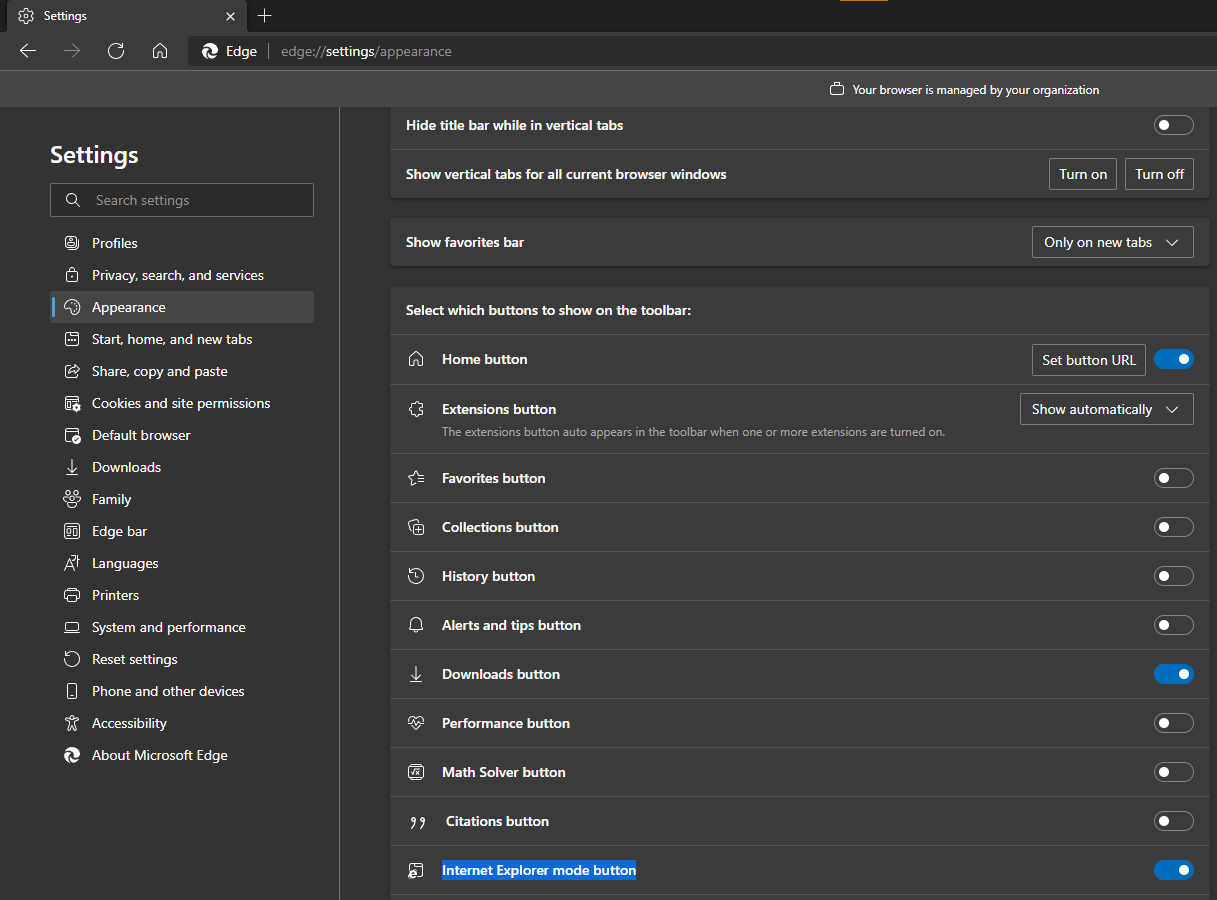Enable the Math Solver button toggle
Screen dimensions: 1217x900
(1174, 772)
